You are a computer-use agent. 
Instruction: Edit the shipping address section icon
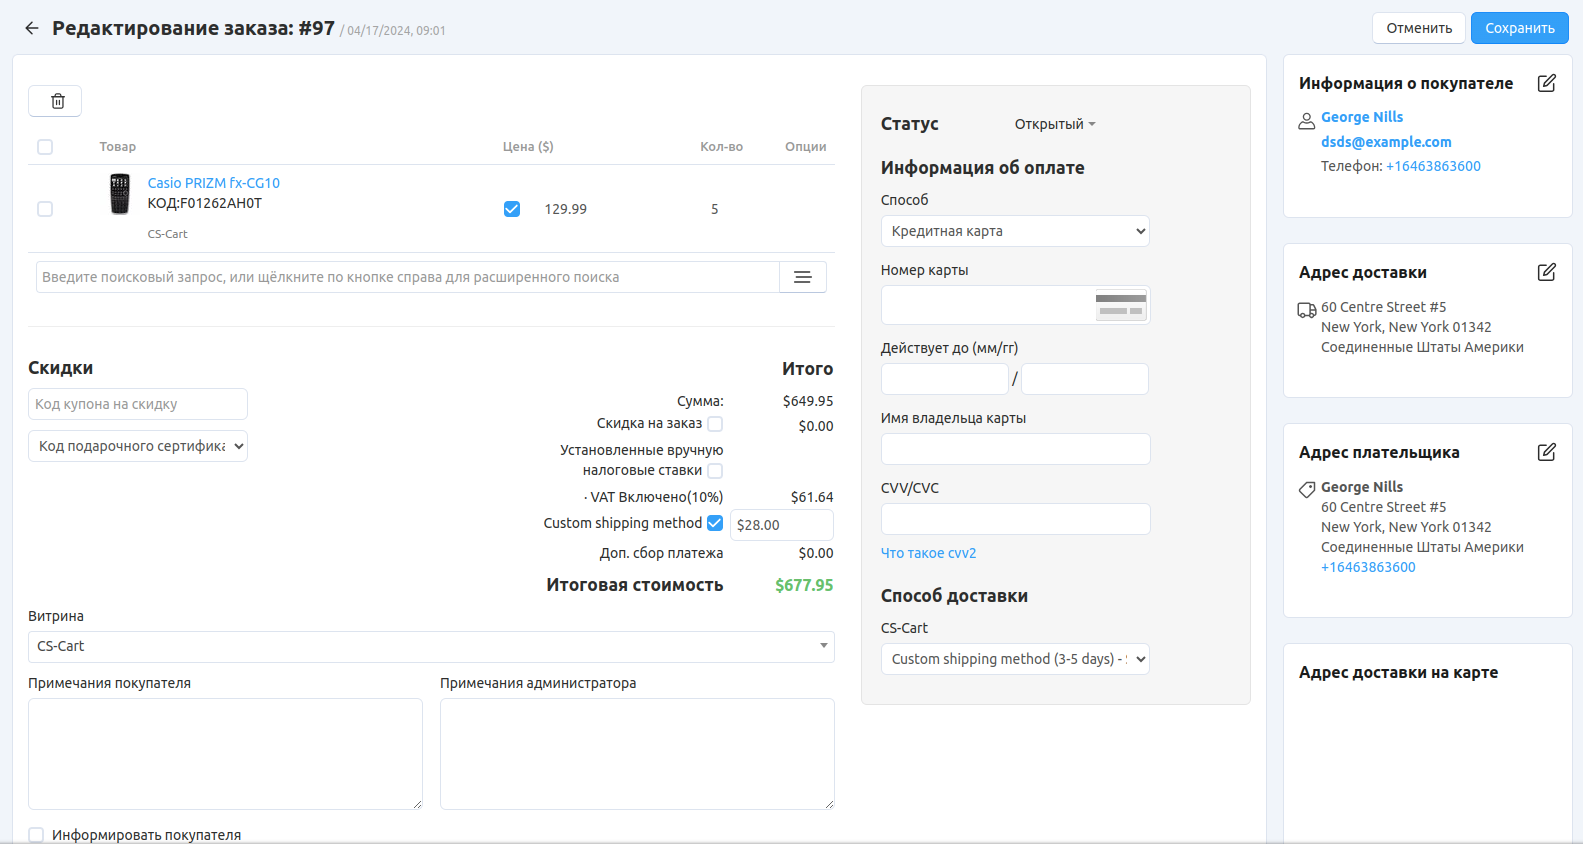[x=1546, y=272]
